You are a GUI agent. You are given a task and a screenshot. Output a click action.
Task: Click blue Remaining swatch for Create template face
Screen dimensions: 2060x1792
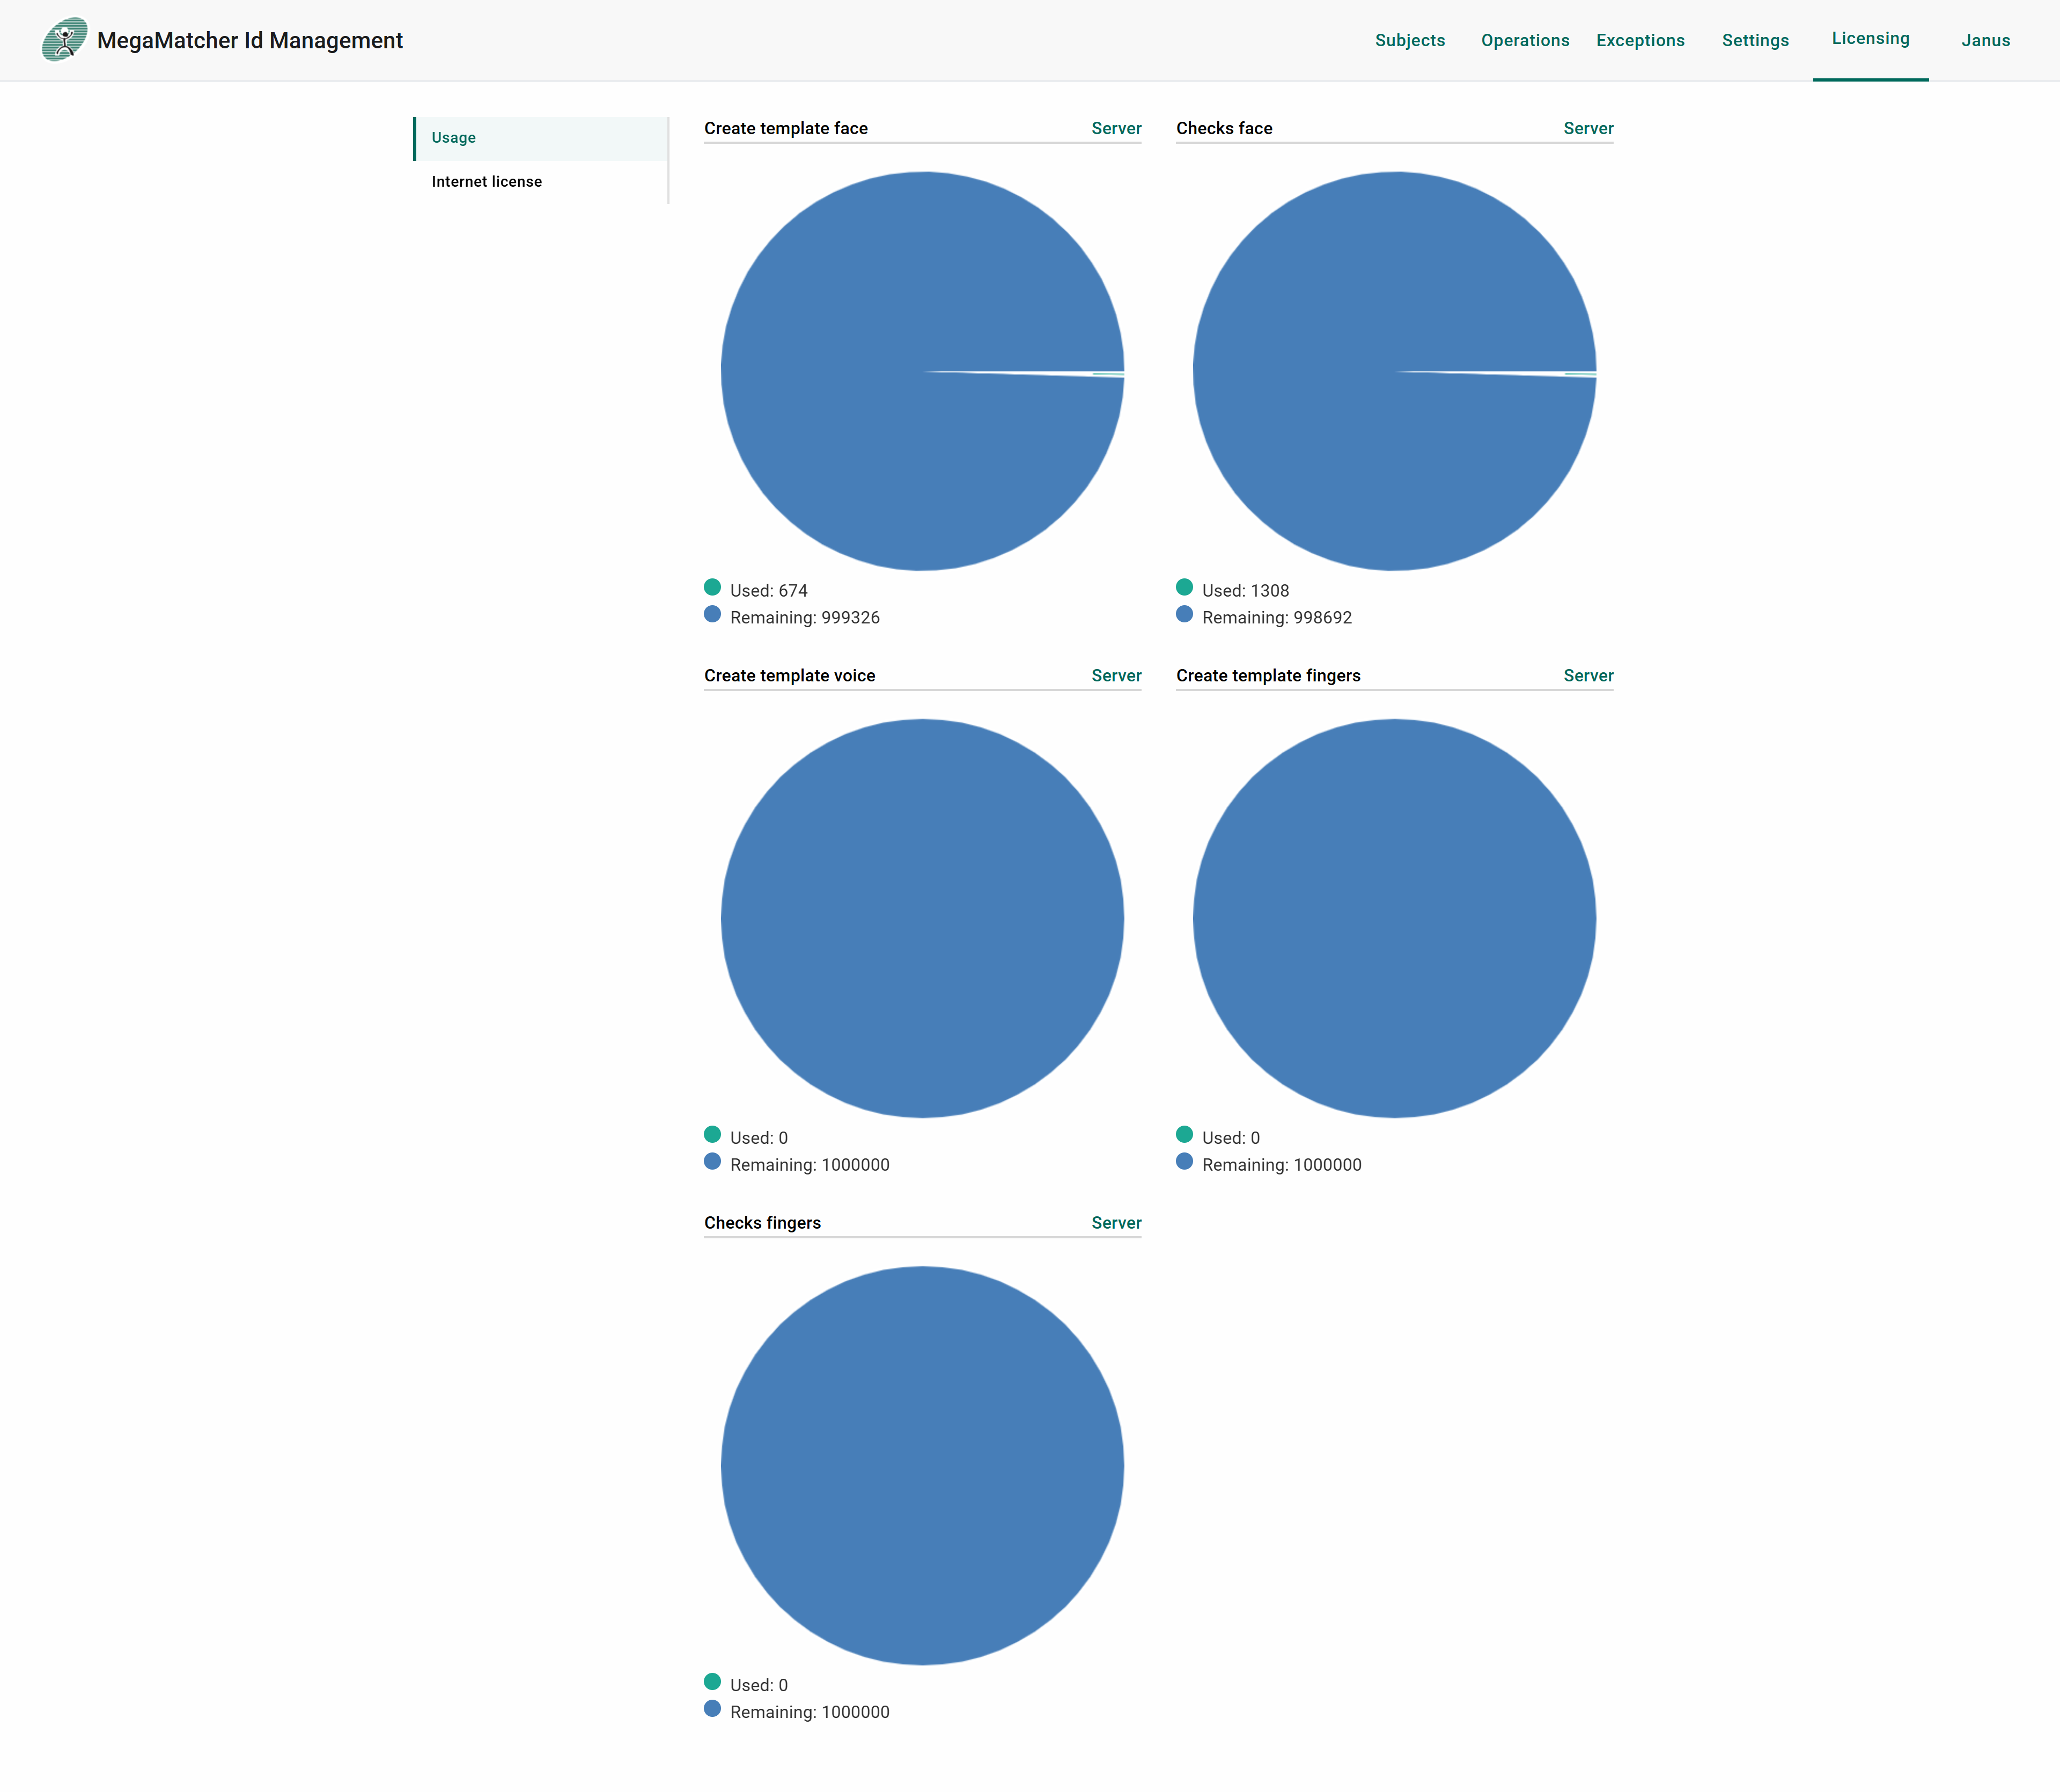[x=712, y=614]
